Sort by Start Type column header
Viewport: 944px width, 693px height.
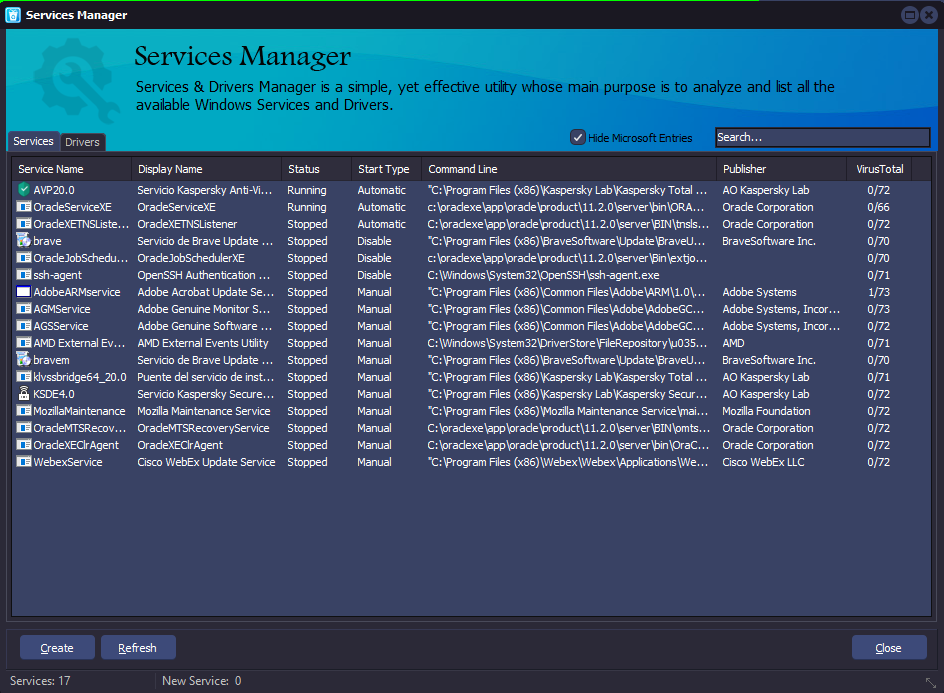click(384, 169)
